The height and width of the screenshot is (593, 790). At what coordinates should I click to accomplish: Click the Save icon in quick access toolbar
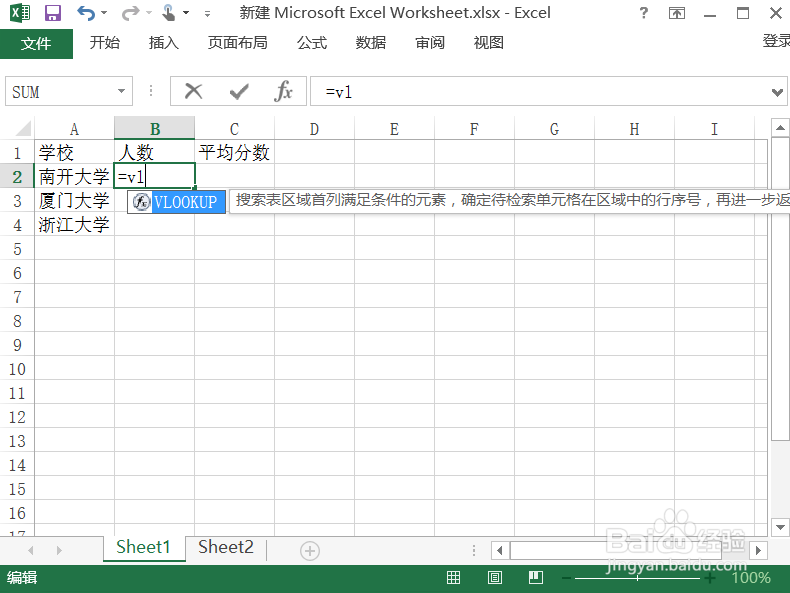coord(52,13)
